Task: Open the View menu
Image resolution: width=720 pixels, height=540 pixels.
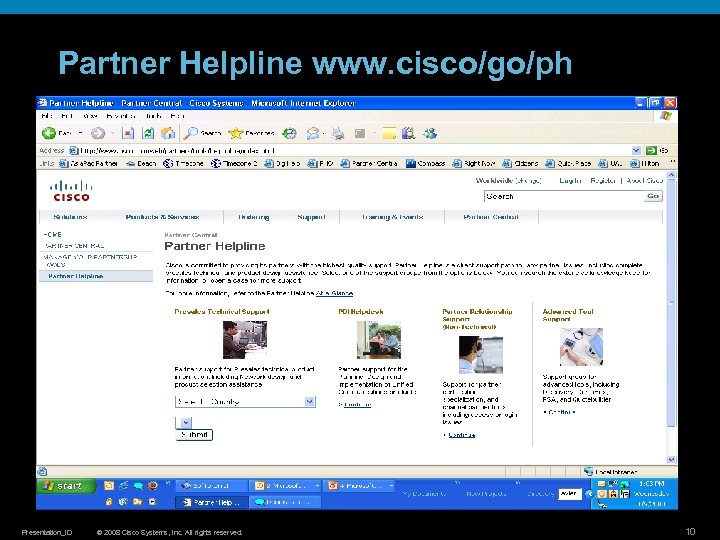Action: (x=90, y=116)
